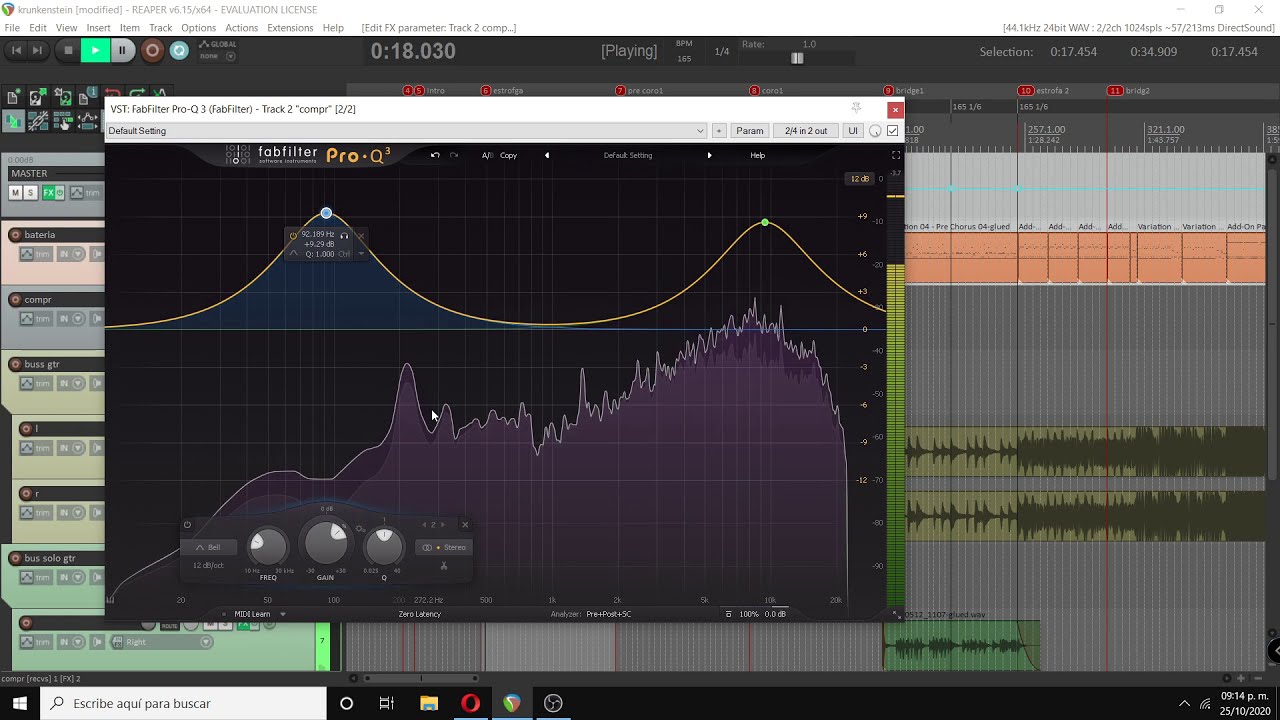Pause playback using the transport pause button
Screen dimensions: 1280x720
(122, 50)
